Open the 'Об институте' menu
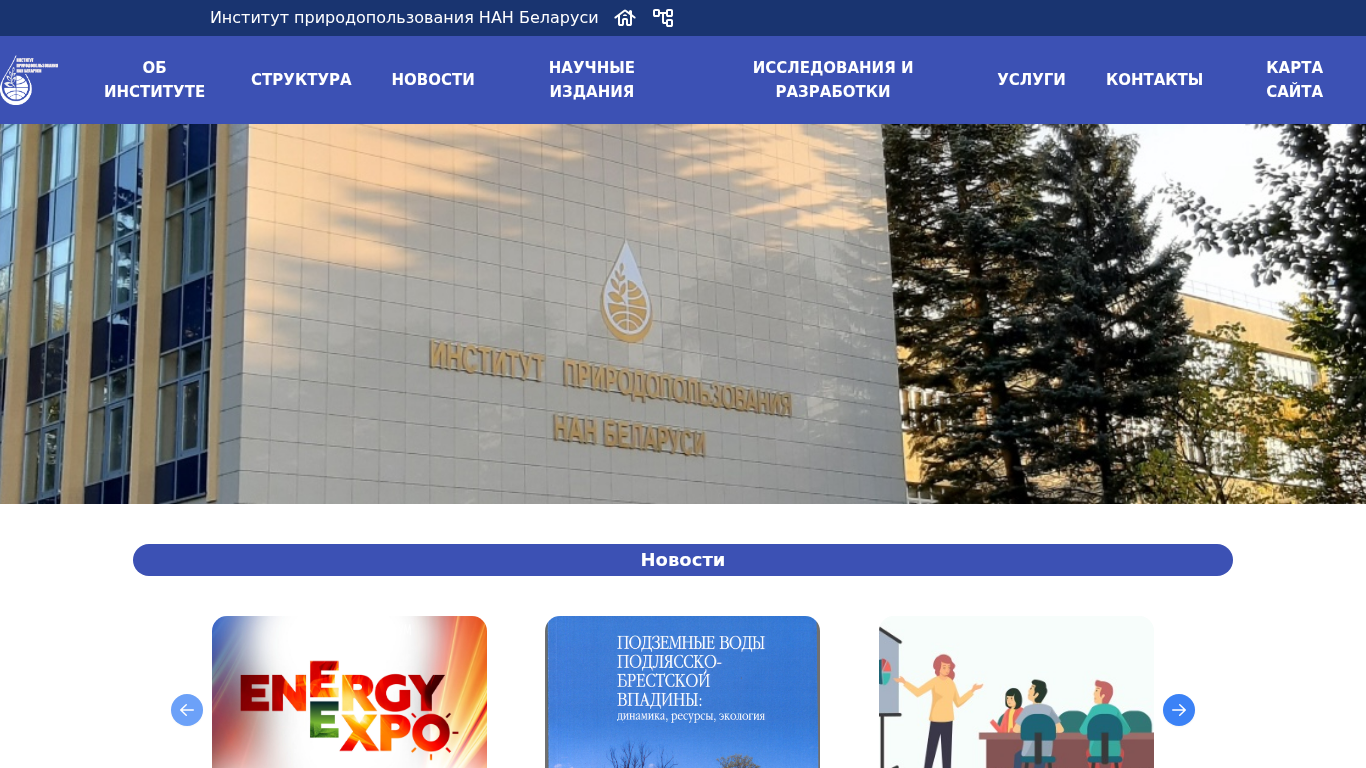The height and width of the screenshot is (768, 1366). tap(154, 80)
